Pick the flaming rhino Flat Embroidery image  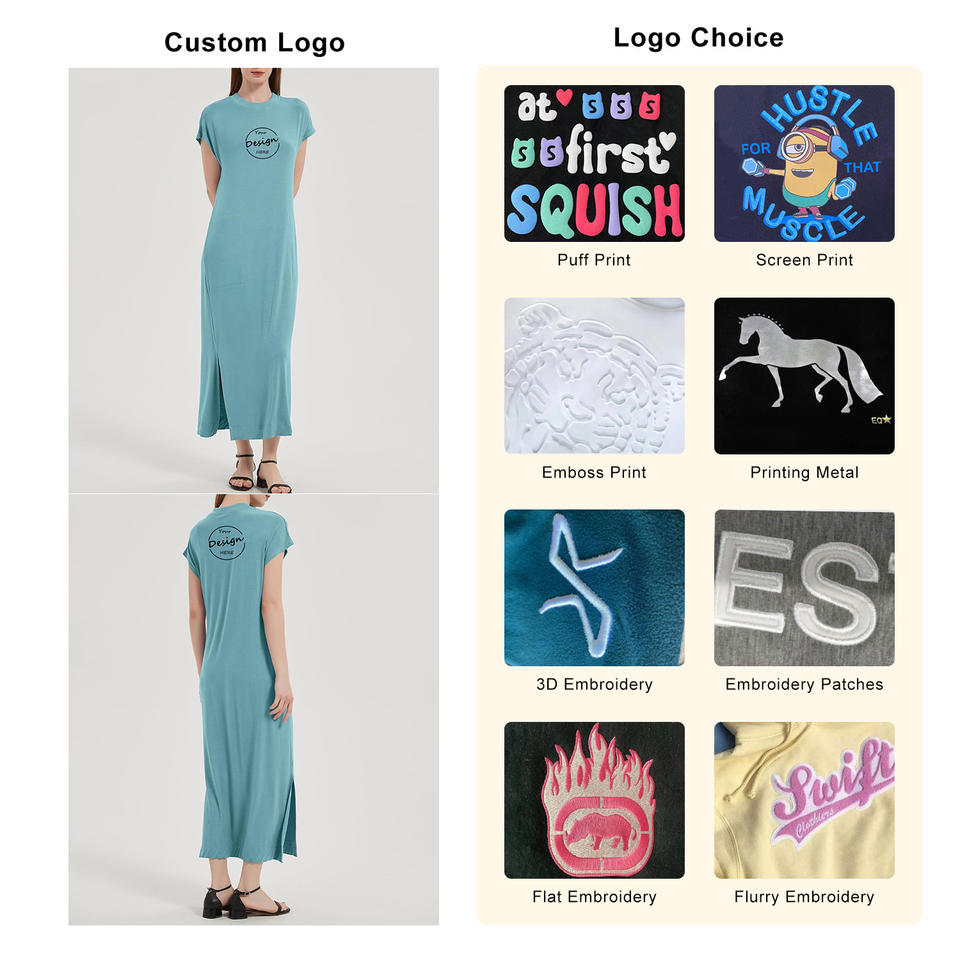tap(594, 800)
